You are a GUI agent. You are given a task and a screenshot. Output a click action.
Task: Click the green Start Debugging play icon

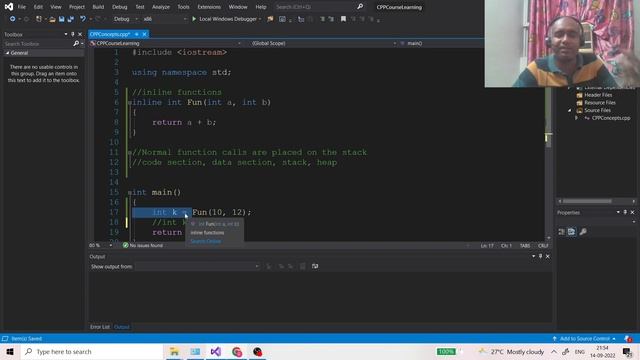click(x=194, y=19)
